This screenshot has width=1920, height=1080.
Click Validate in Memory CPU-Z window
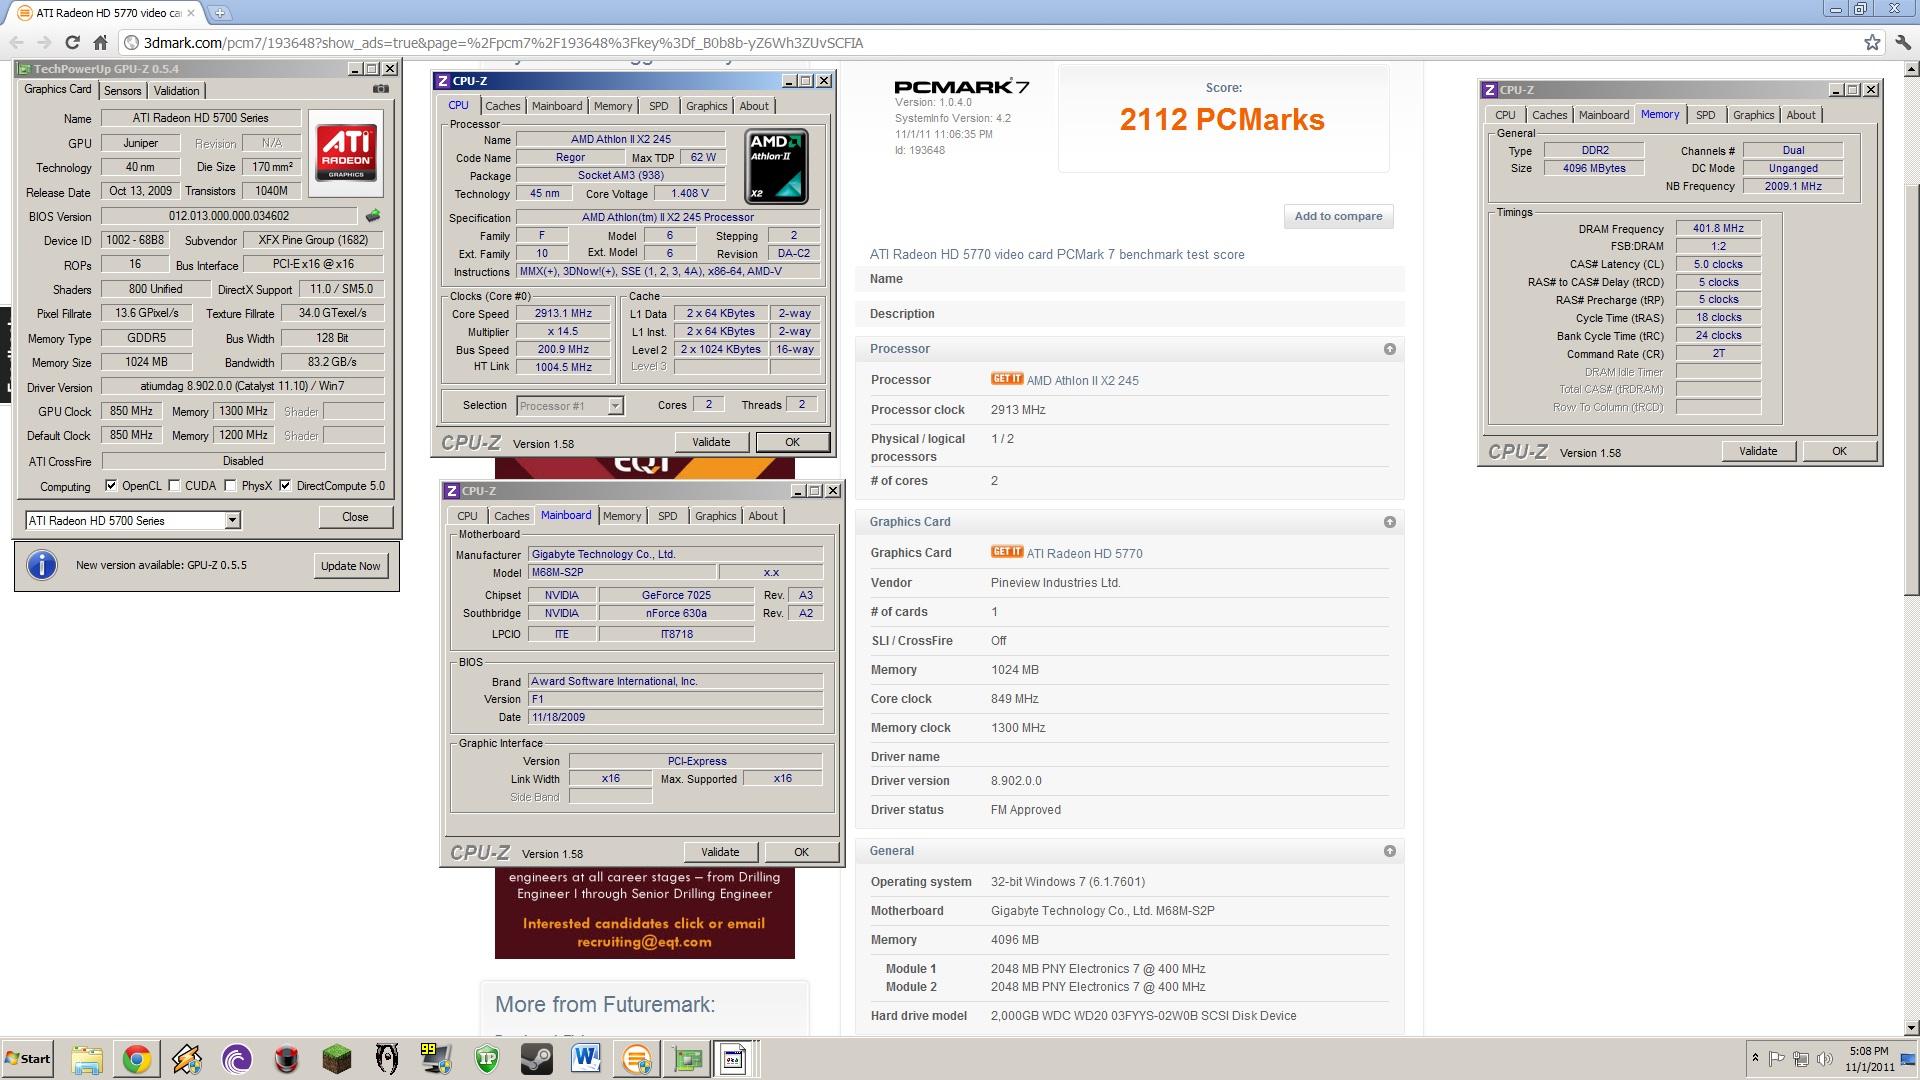point(1758,451)
